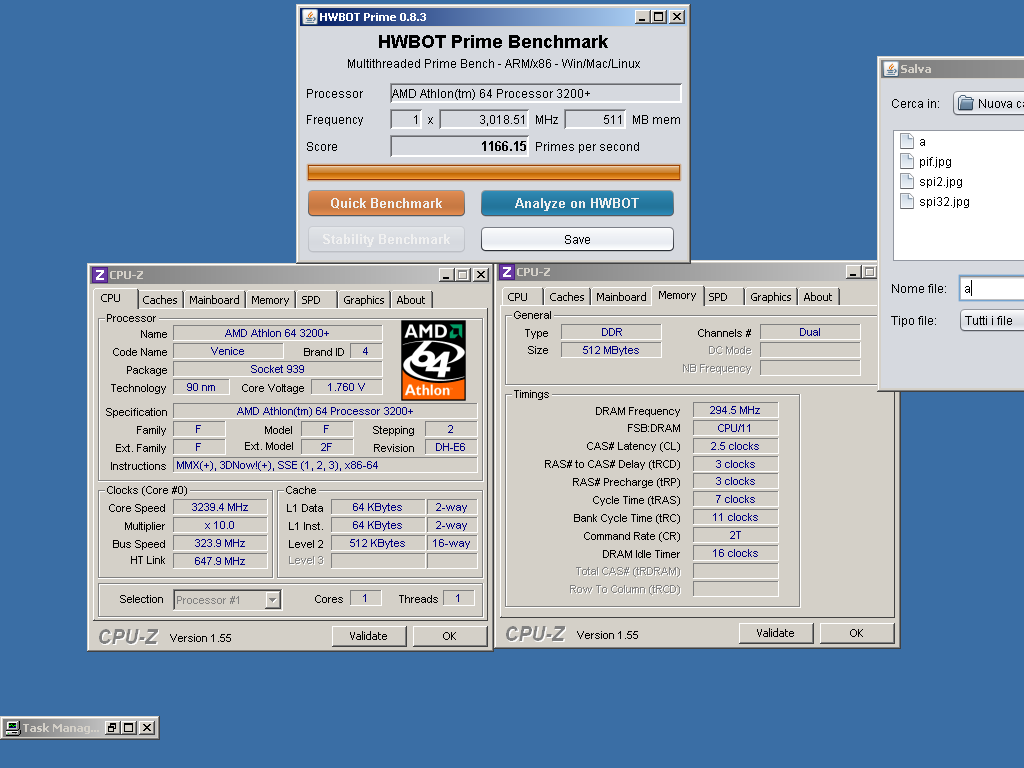Viewport: 1024px width, 768px height.
Task: Select the file icon for pif.jpg
Action: tap(906, 161)
